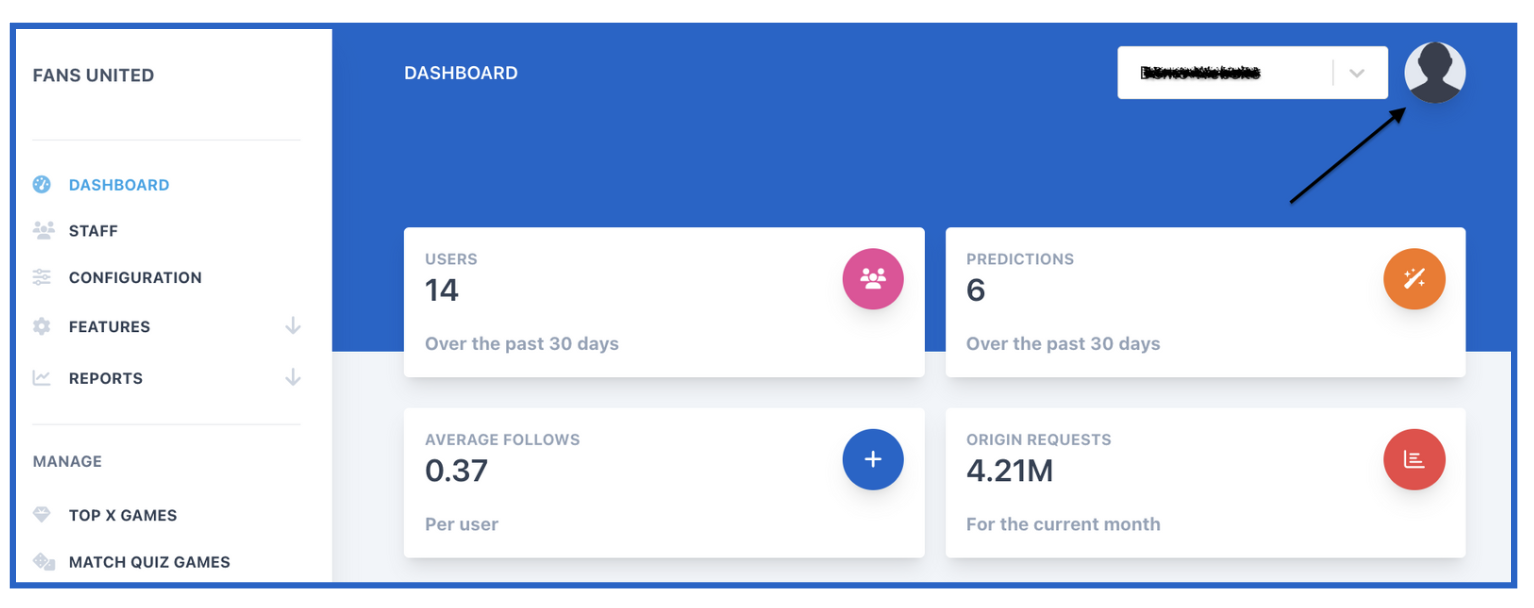The image size is (1534, 608).
Task: Click the Reports chart icon
Action: coord(42,378)
